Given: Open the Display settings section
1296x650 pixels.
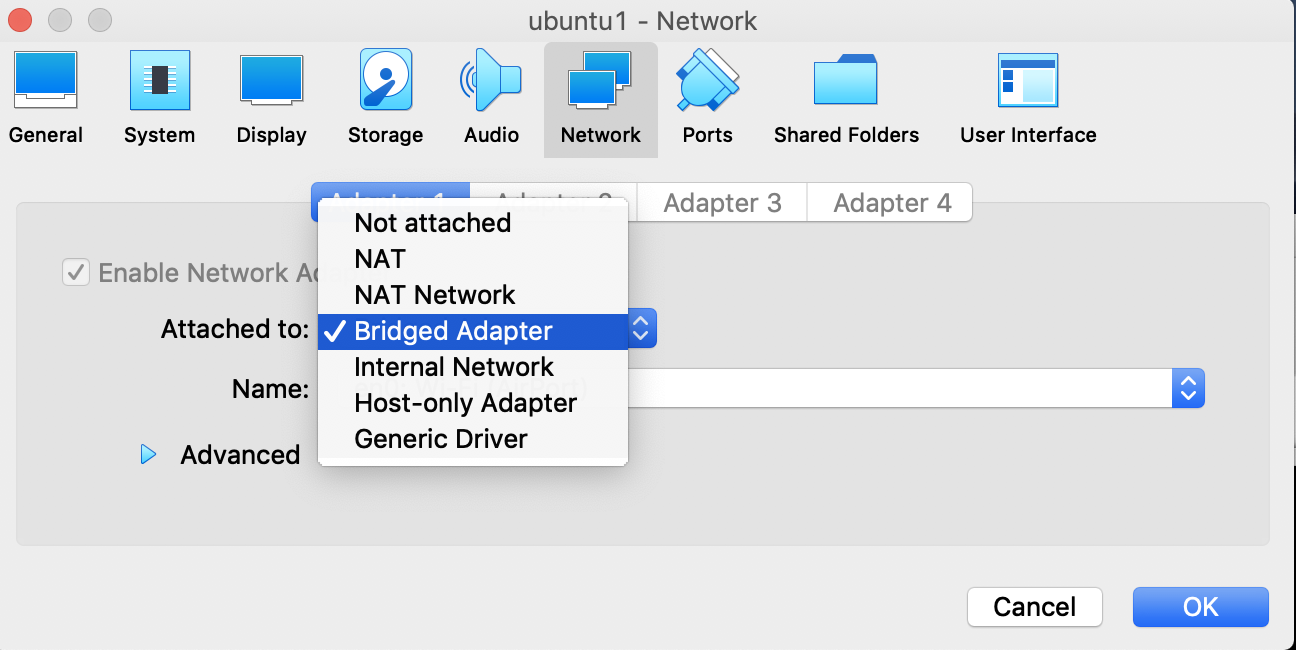Looking at the screenshot, I should coord(271,99).
